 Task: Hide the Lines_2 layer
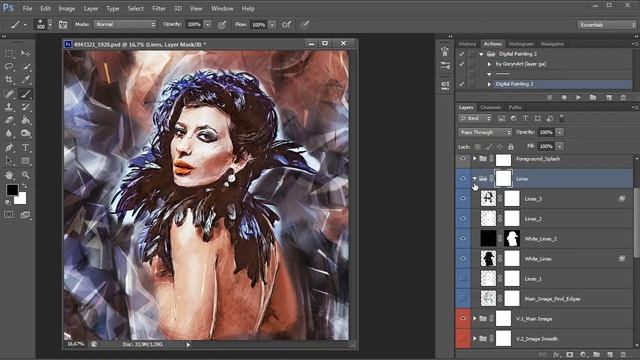463,219
